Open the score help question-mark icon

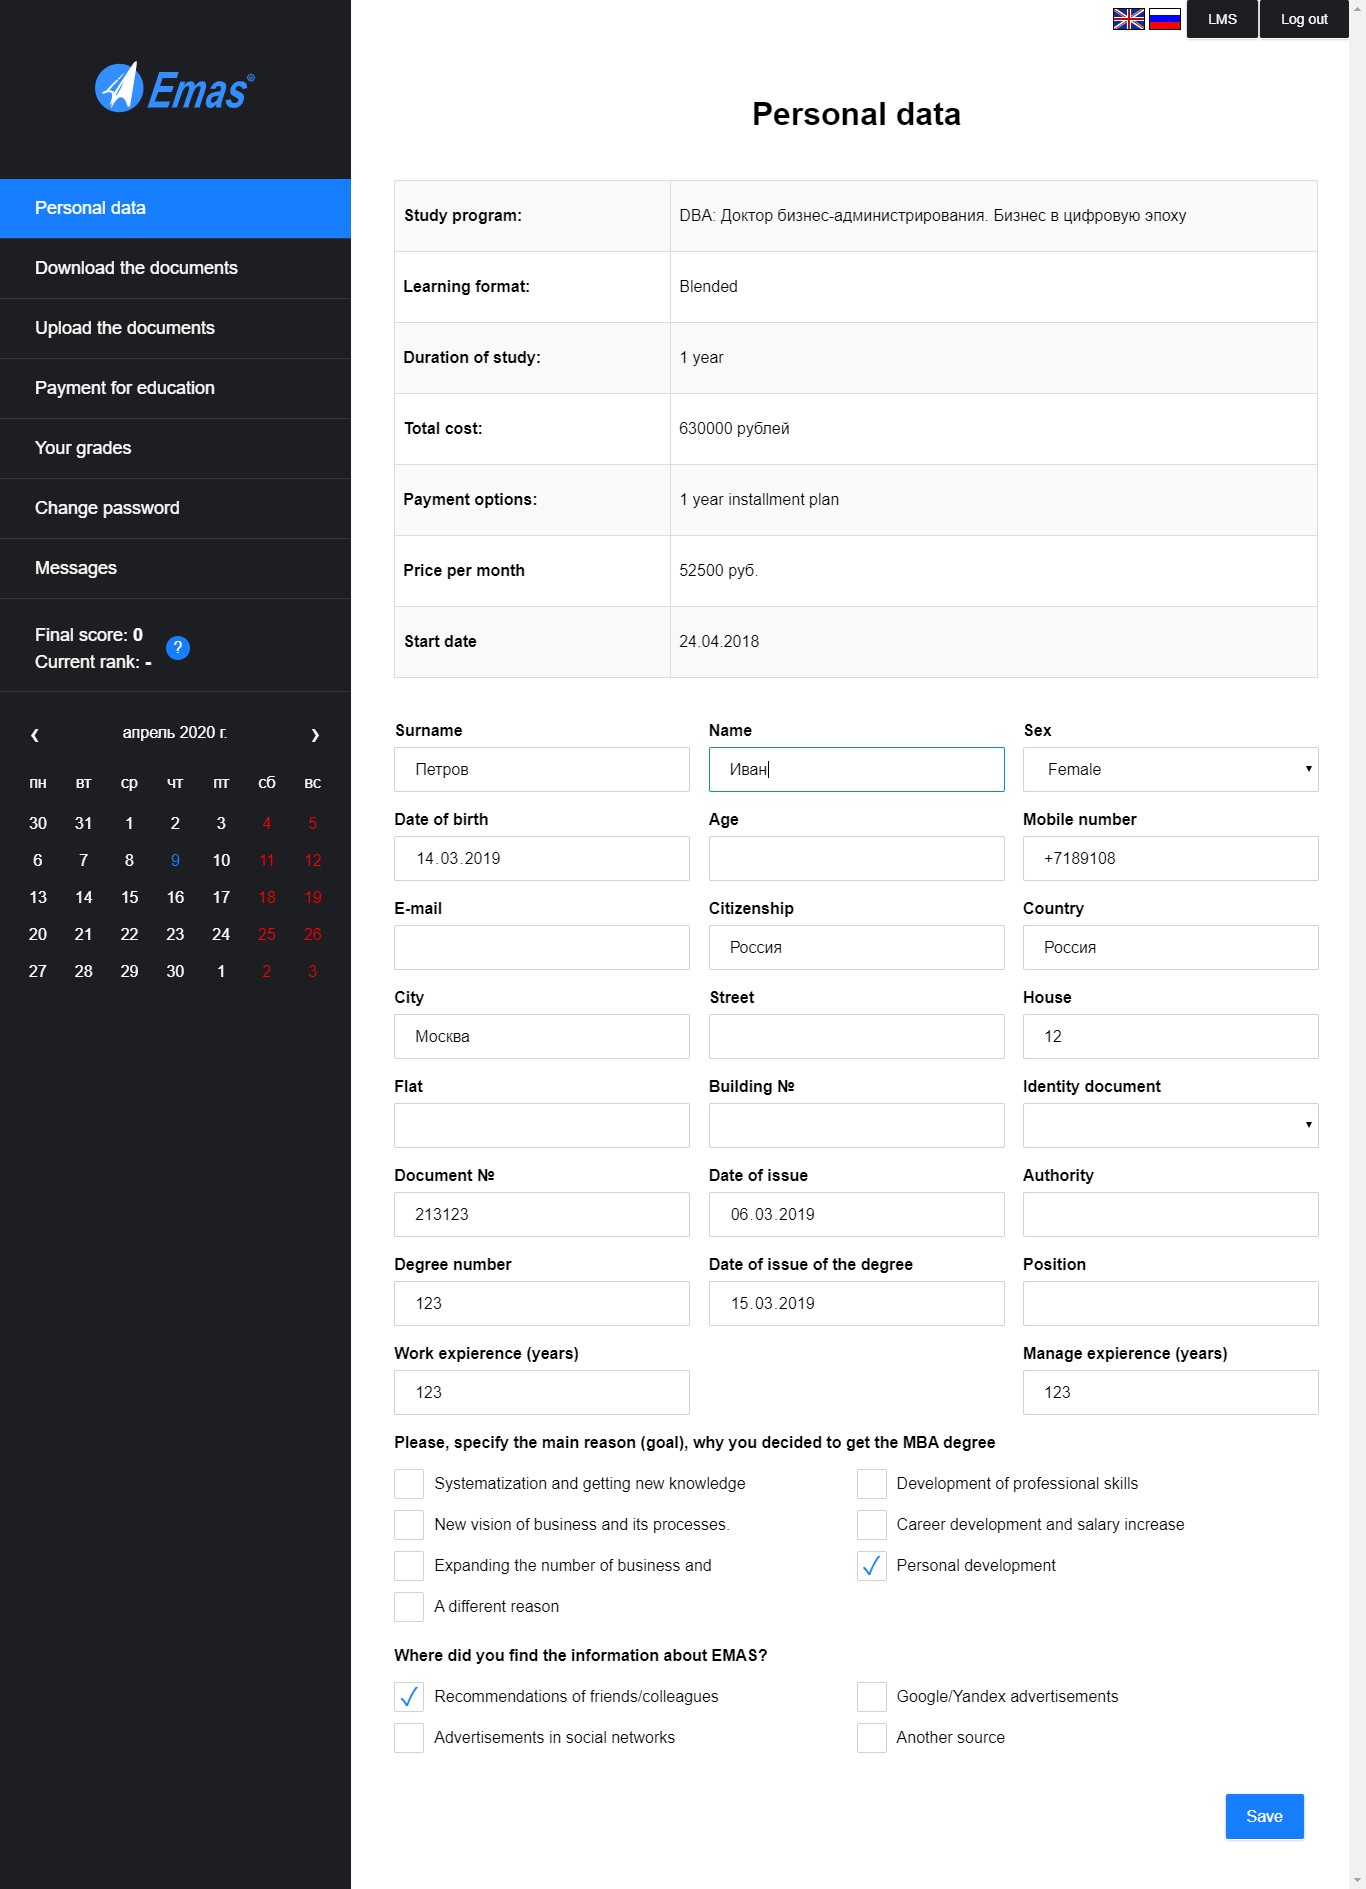[178, 648]
